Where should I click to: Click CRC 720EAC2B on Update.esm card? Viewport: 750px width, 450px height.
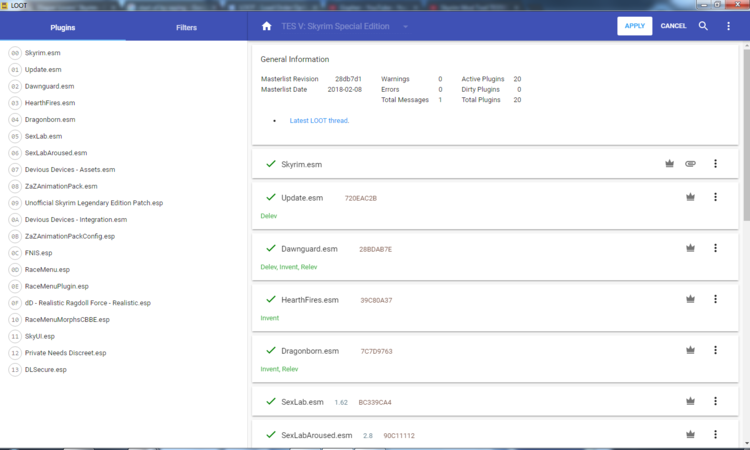(361, 198)
